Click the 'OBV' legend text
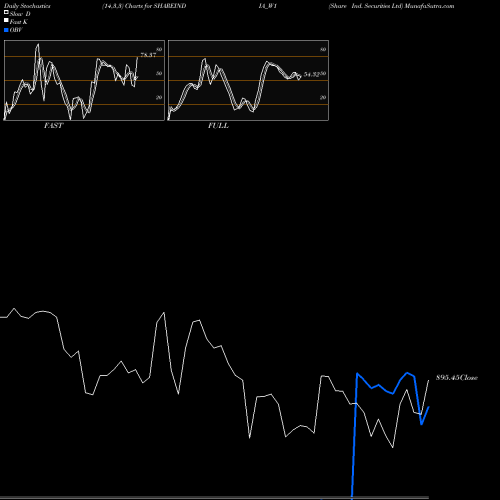This screenshot has width=500, height=500. point(16,30)
